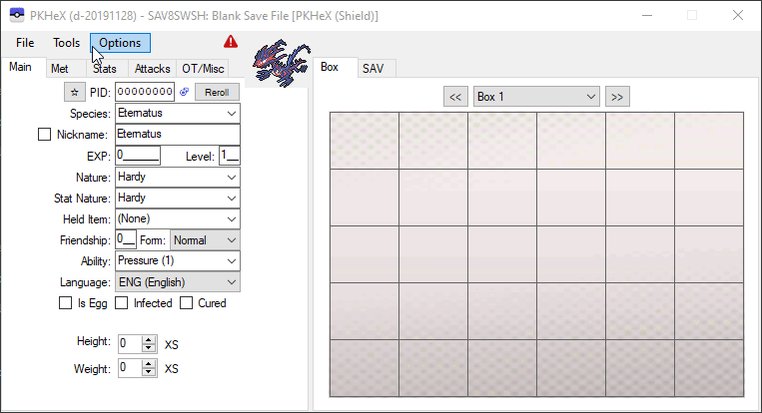Viewport: 762px width, 413px height.
Task: Click the Nickname text field
Action: pos(177,134)
